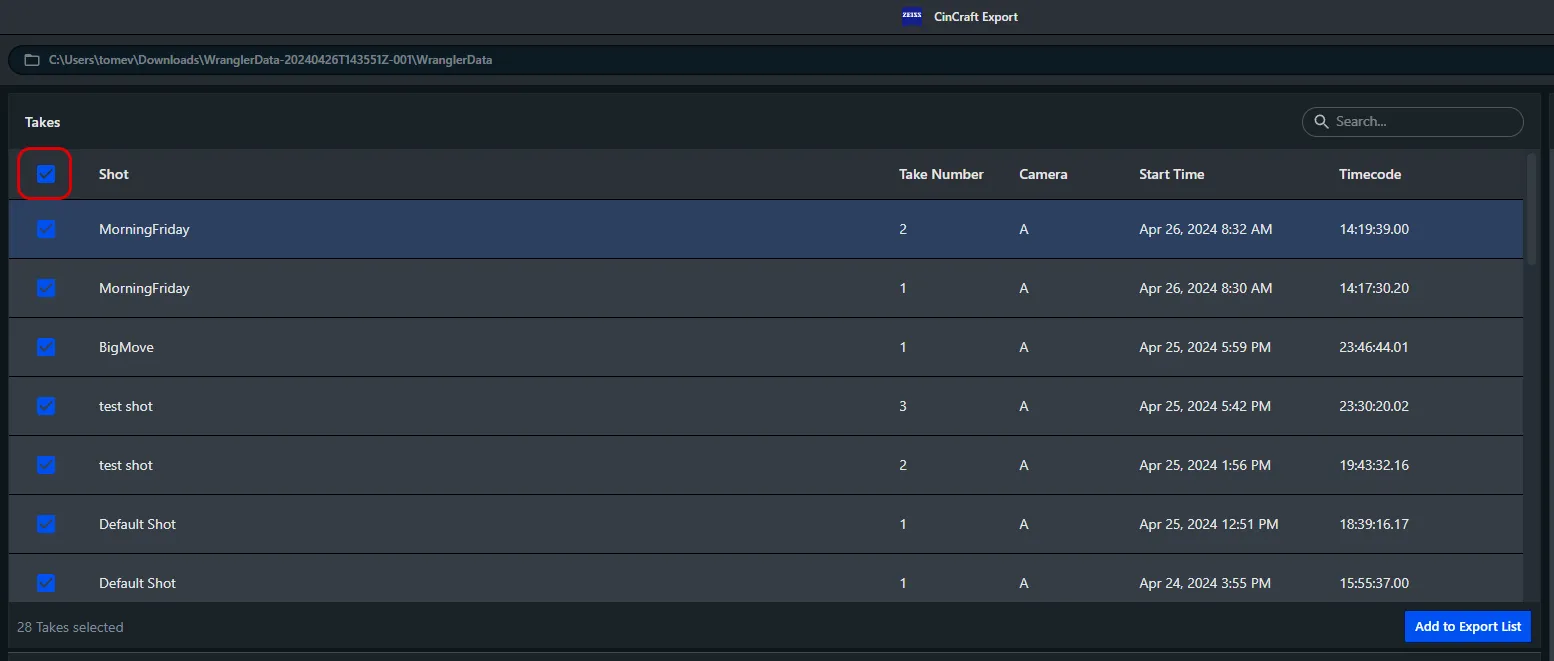Click the "Takes" panel heading
The image size is (1554, 661).
tap(43, 122)
